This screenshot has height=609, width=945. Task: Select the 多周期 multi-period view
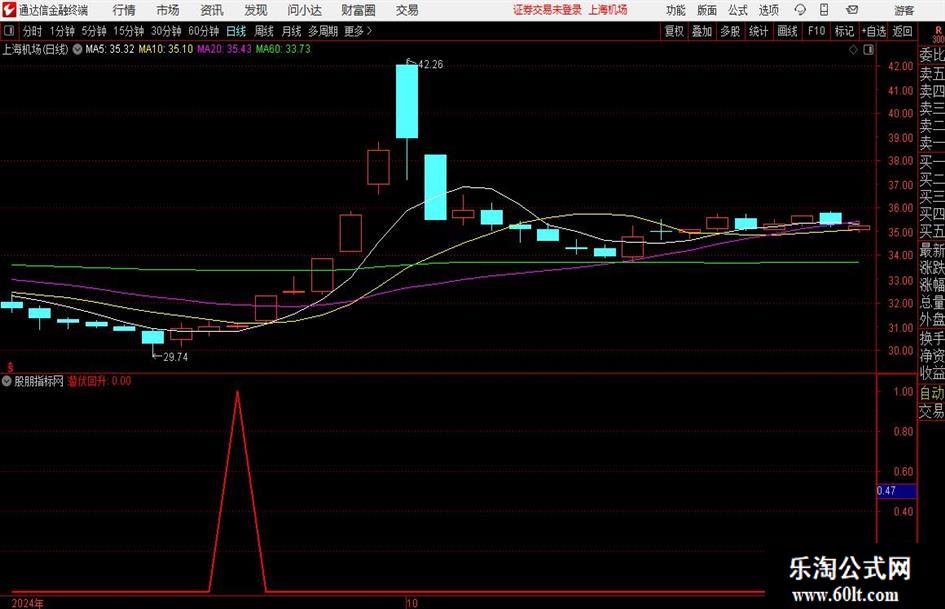[323, 31]
